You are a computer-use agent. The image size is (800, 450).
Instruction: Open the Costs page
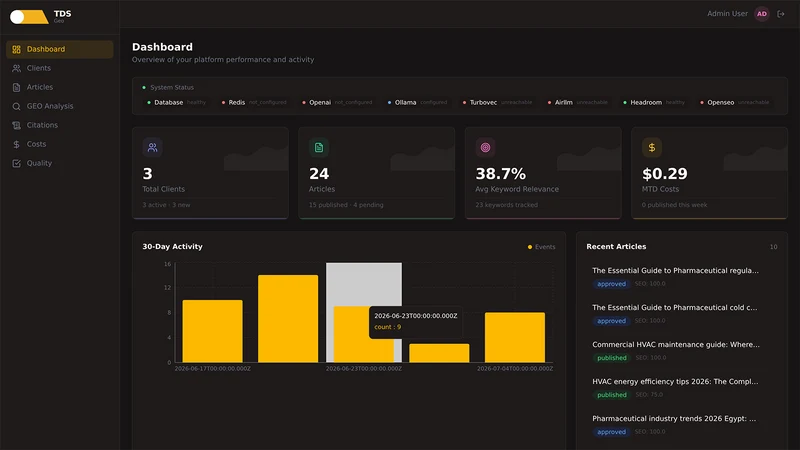[60, 144]
